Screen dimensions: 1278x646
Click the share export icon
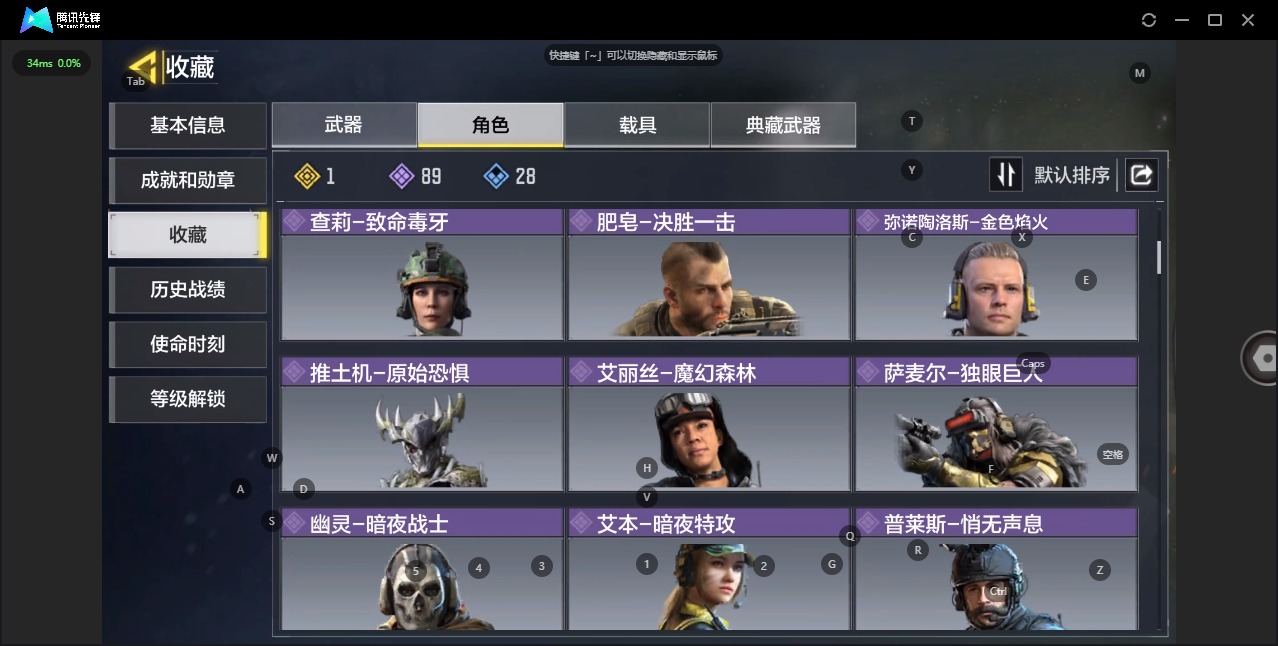coord(1141,175)
